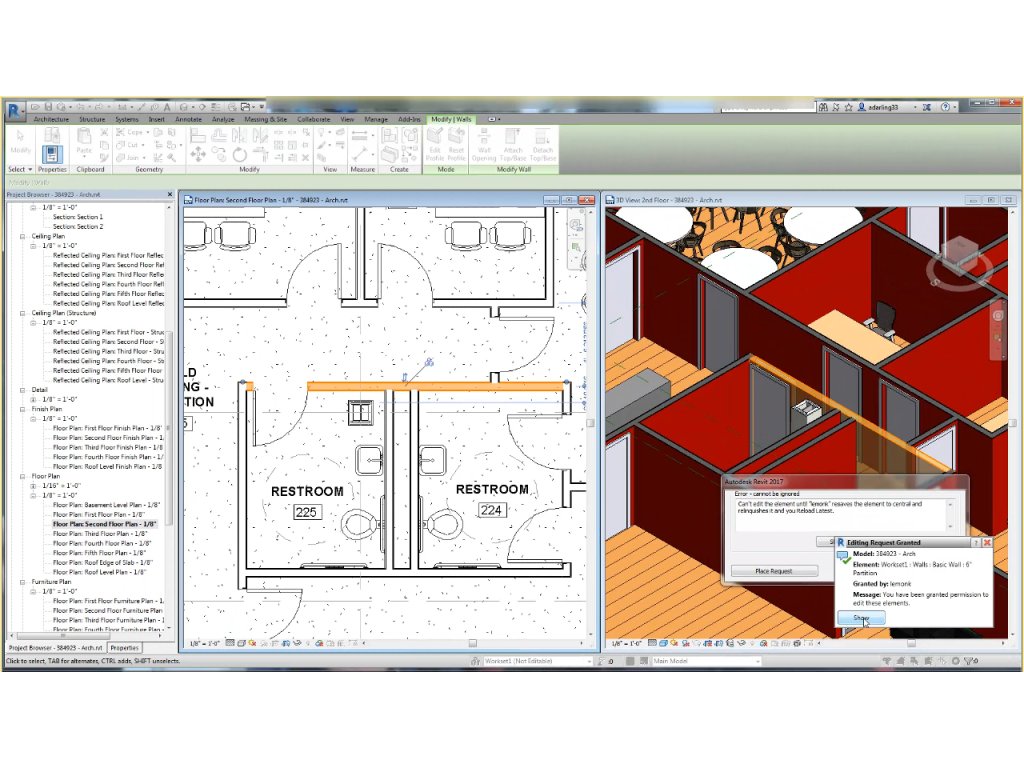Open the Manage ribbon tab
This screenshot has width=1024, height=768.
click(x=376, y=120)
